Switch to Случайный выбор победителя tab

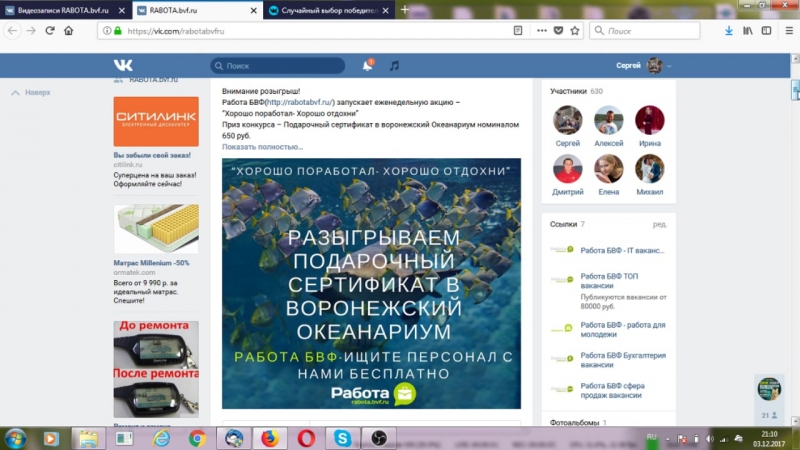tap(327, 10)
